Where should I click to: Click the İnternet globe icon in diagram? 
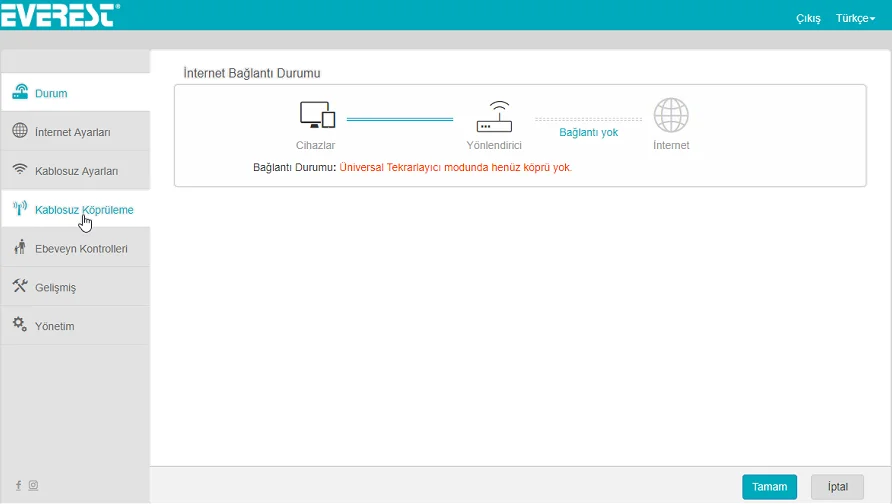click(x=671, y=115)
